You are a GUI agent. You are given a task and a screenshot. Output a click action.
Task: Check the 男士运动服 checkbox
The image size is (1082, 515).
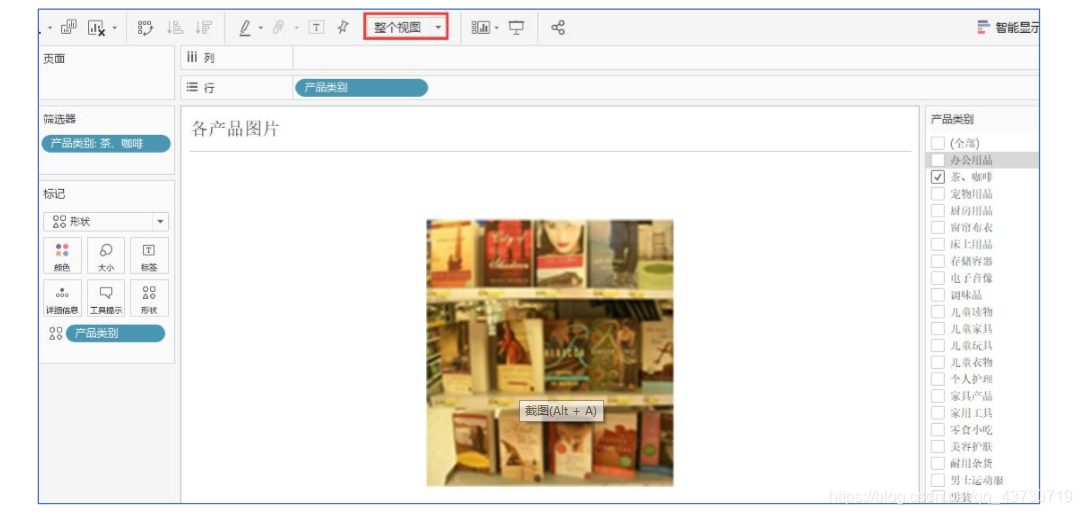pyautogui.click(x=938, y=480)
